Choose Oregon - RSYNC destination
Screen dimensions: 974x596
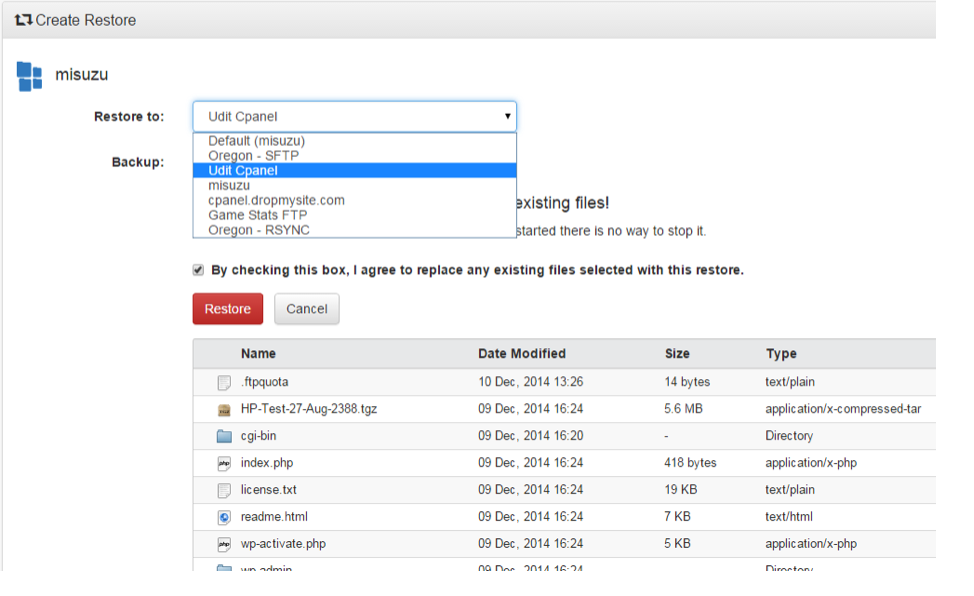(x=259, y=230)
